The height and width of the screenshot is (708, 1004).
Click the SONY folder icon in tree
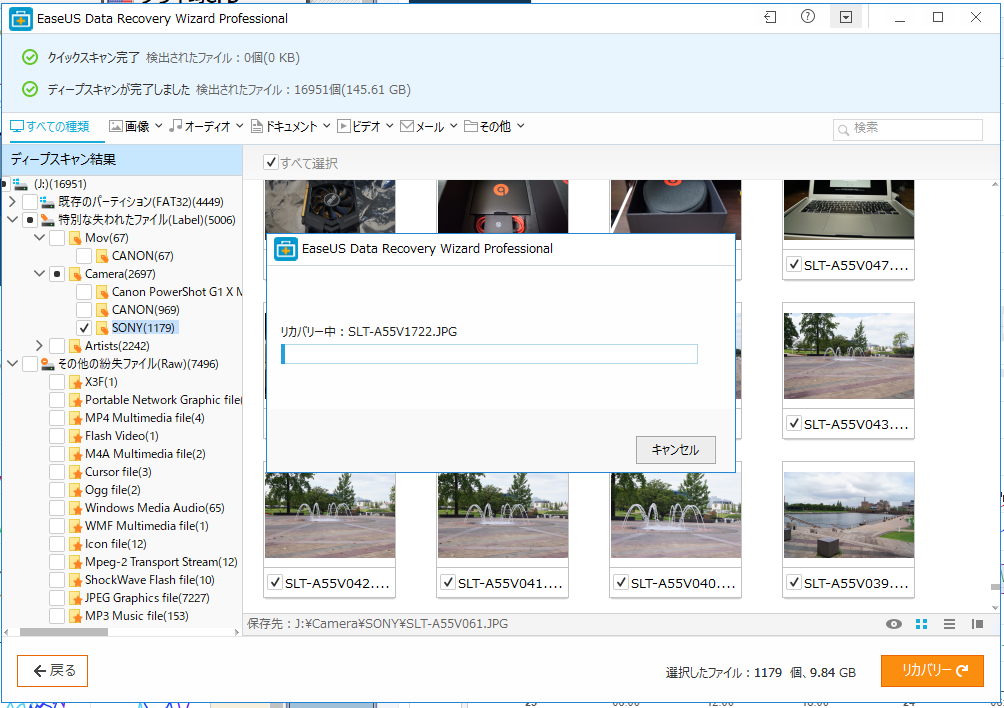click(x=102, y=328)
